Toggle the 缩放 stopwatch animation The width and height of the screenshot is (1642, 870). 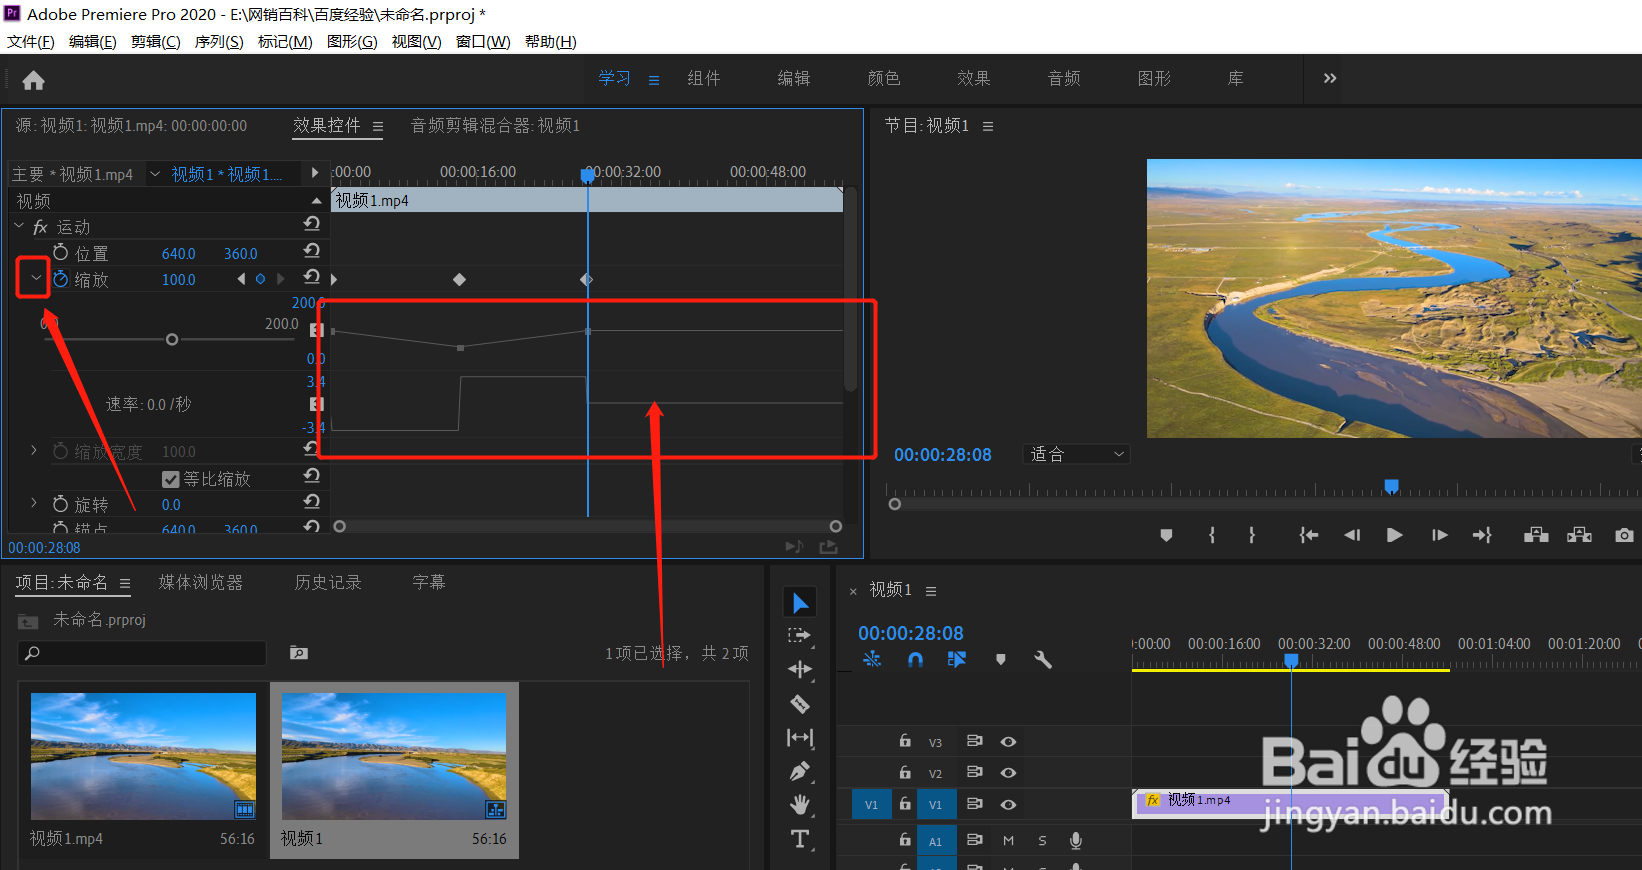pos(61,279)
